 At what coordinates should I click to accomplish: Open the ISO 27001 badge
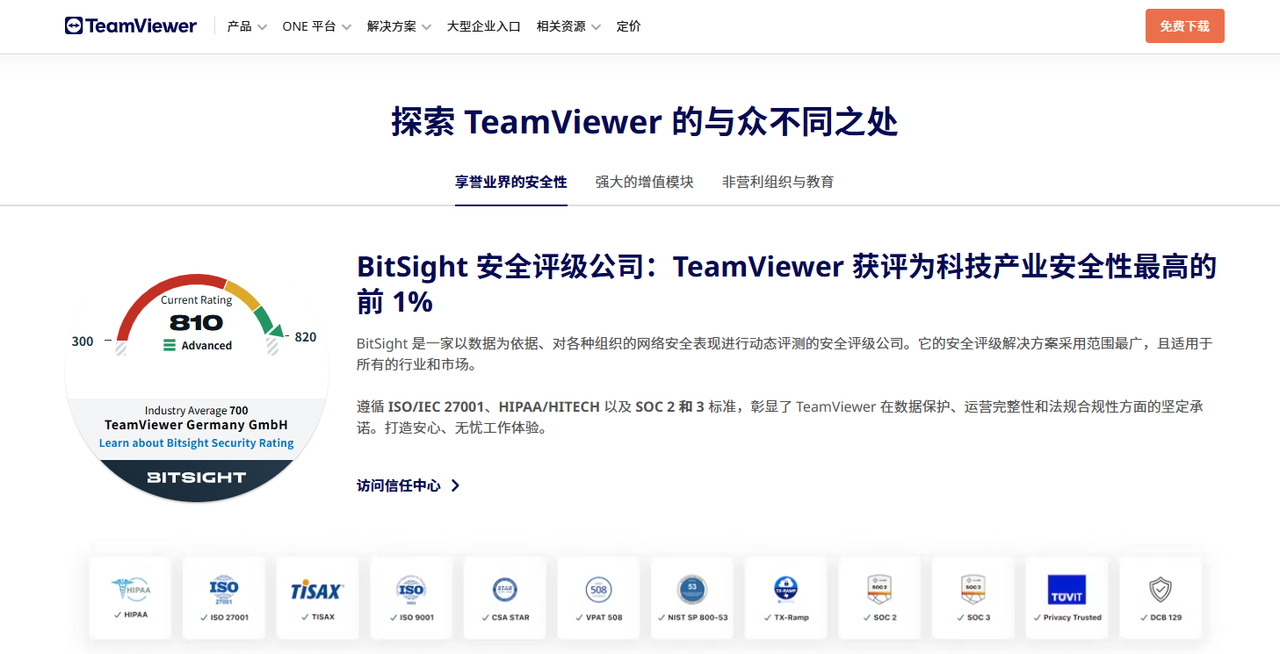(x=224, y=598)
